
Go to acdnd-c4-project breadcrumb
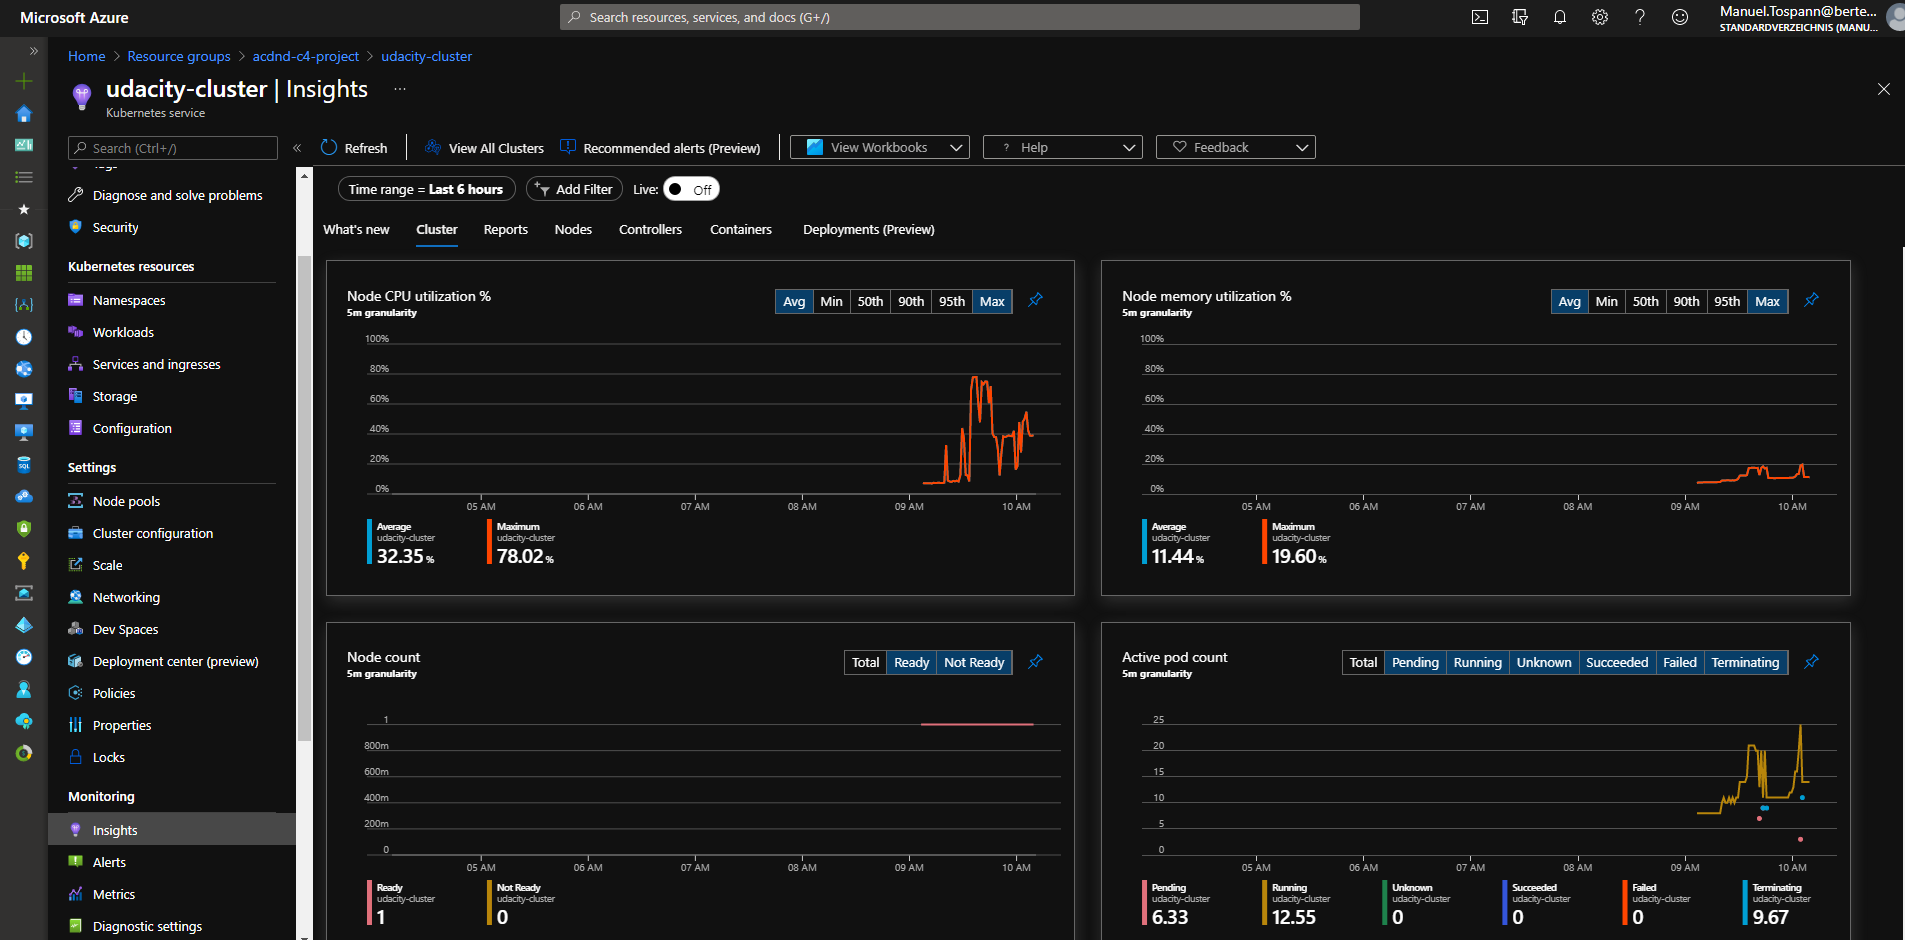click(306, 56)
